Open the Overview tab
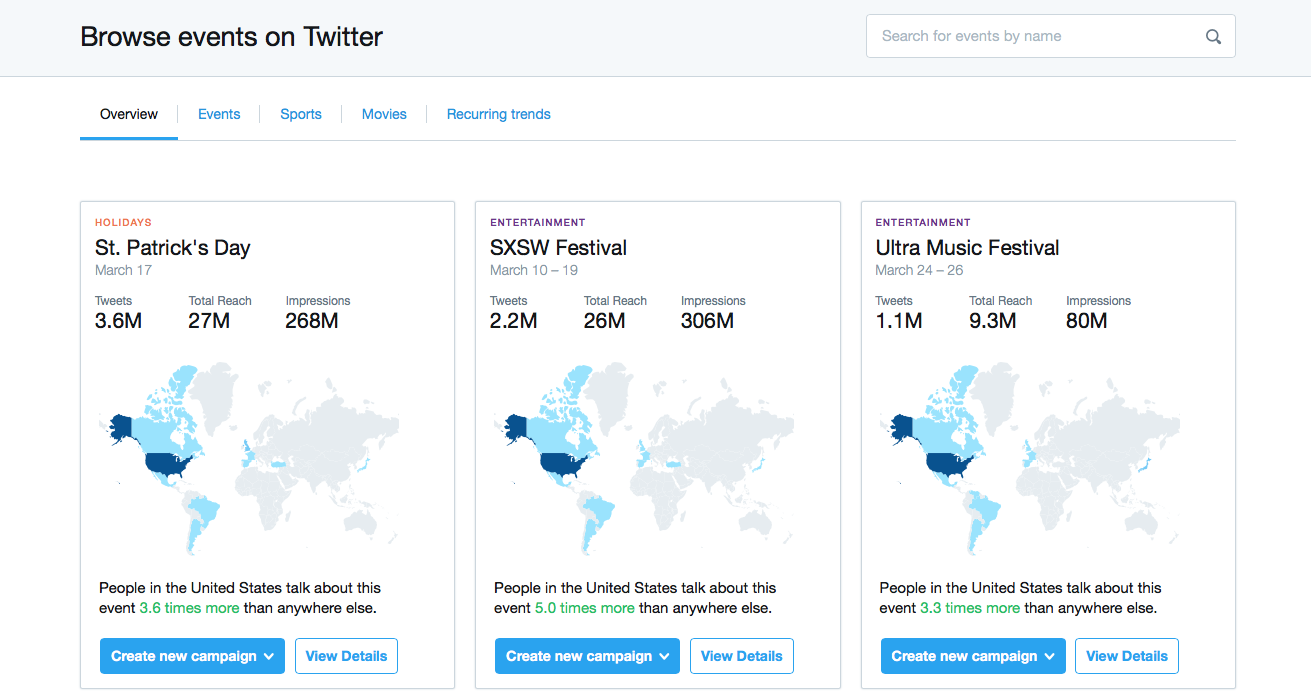The height and width of the screenshot is (698, 1311). [129, 114]
